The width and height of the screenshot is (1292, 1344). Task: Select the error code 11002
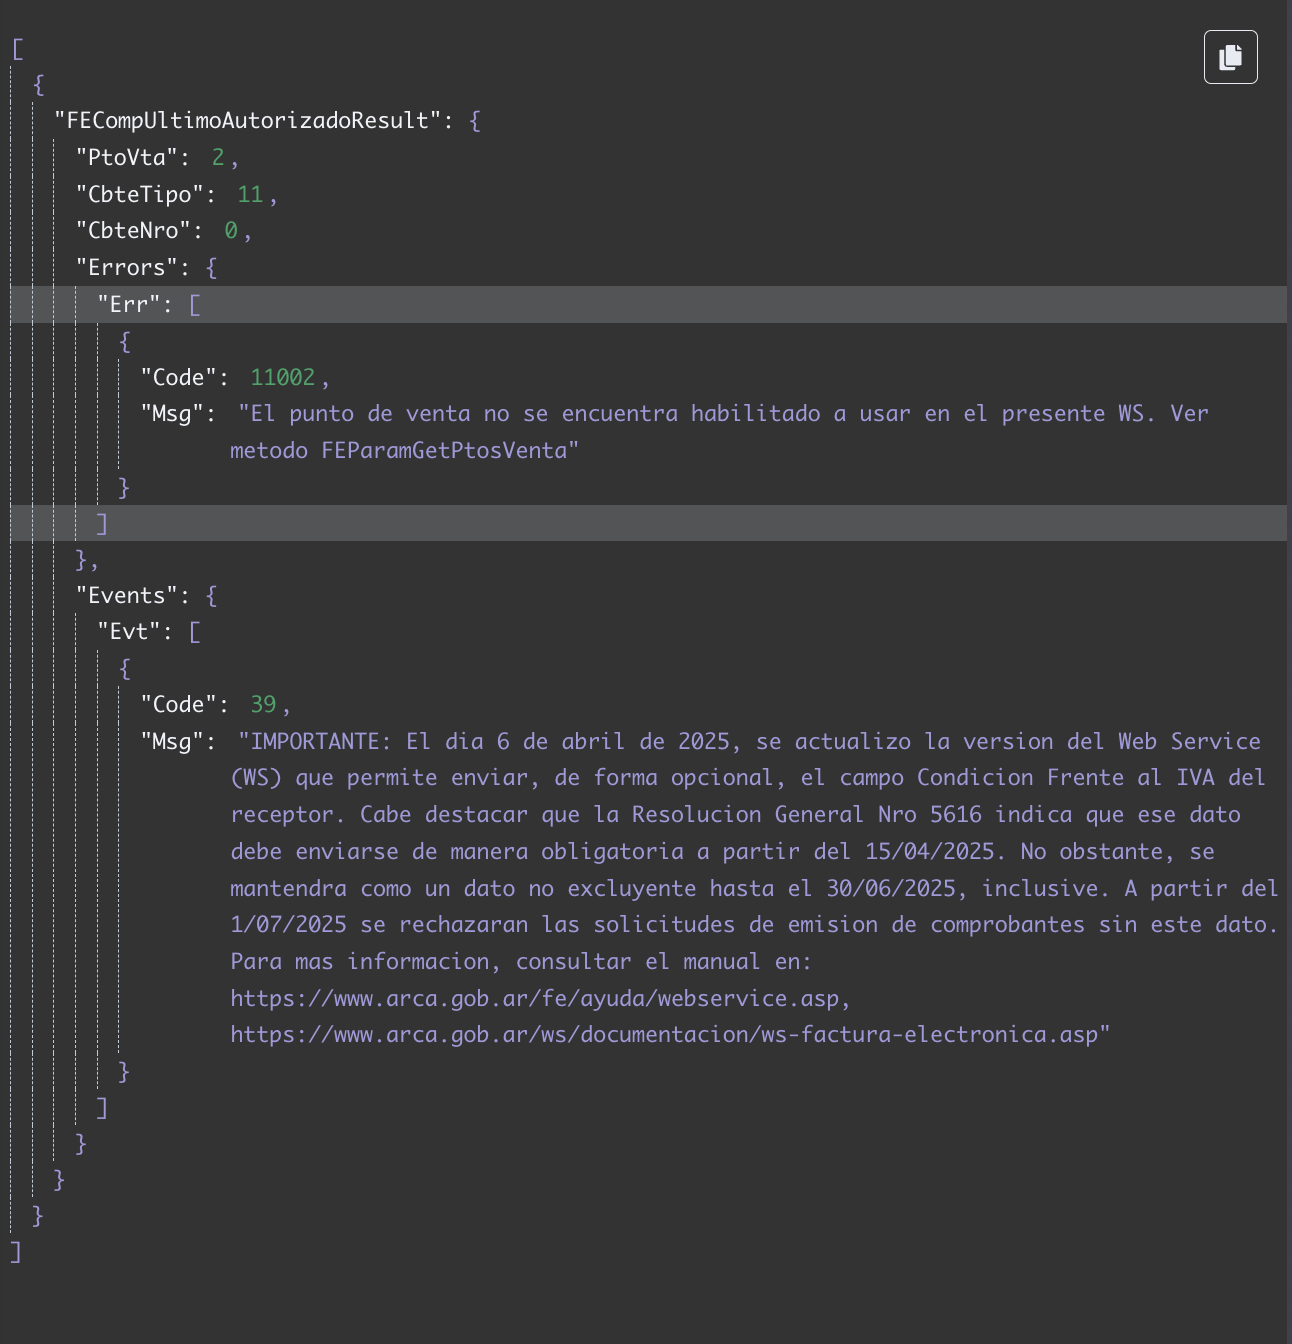[282, 377]
